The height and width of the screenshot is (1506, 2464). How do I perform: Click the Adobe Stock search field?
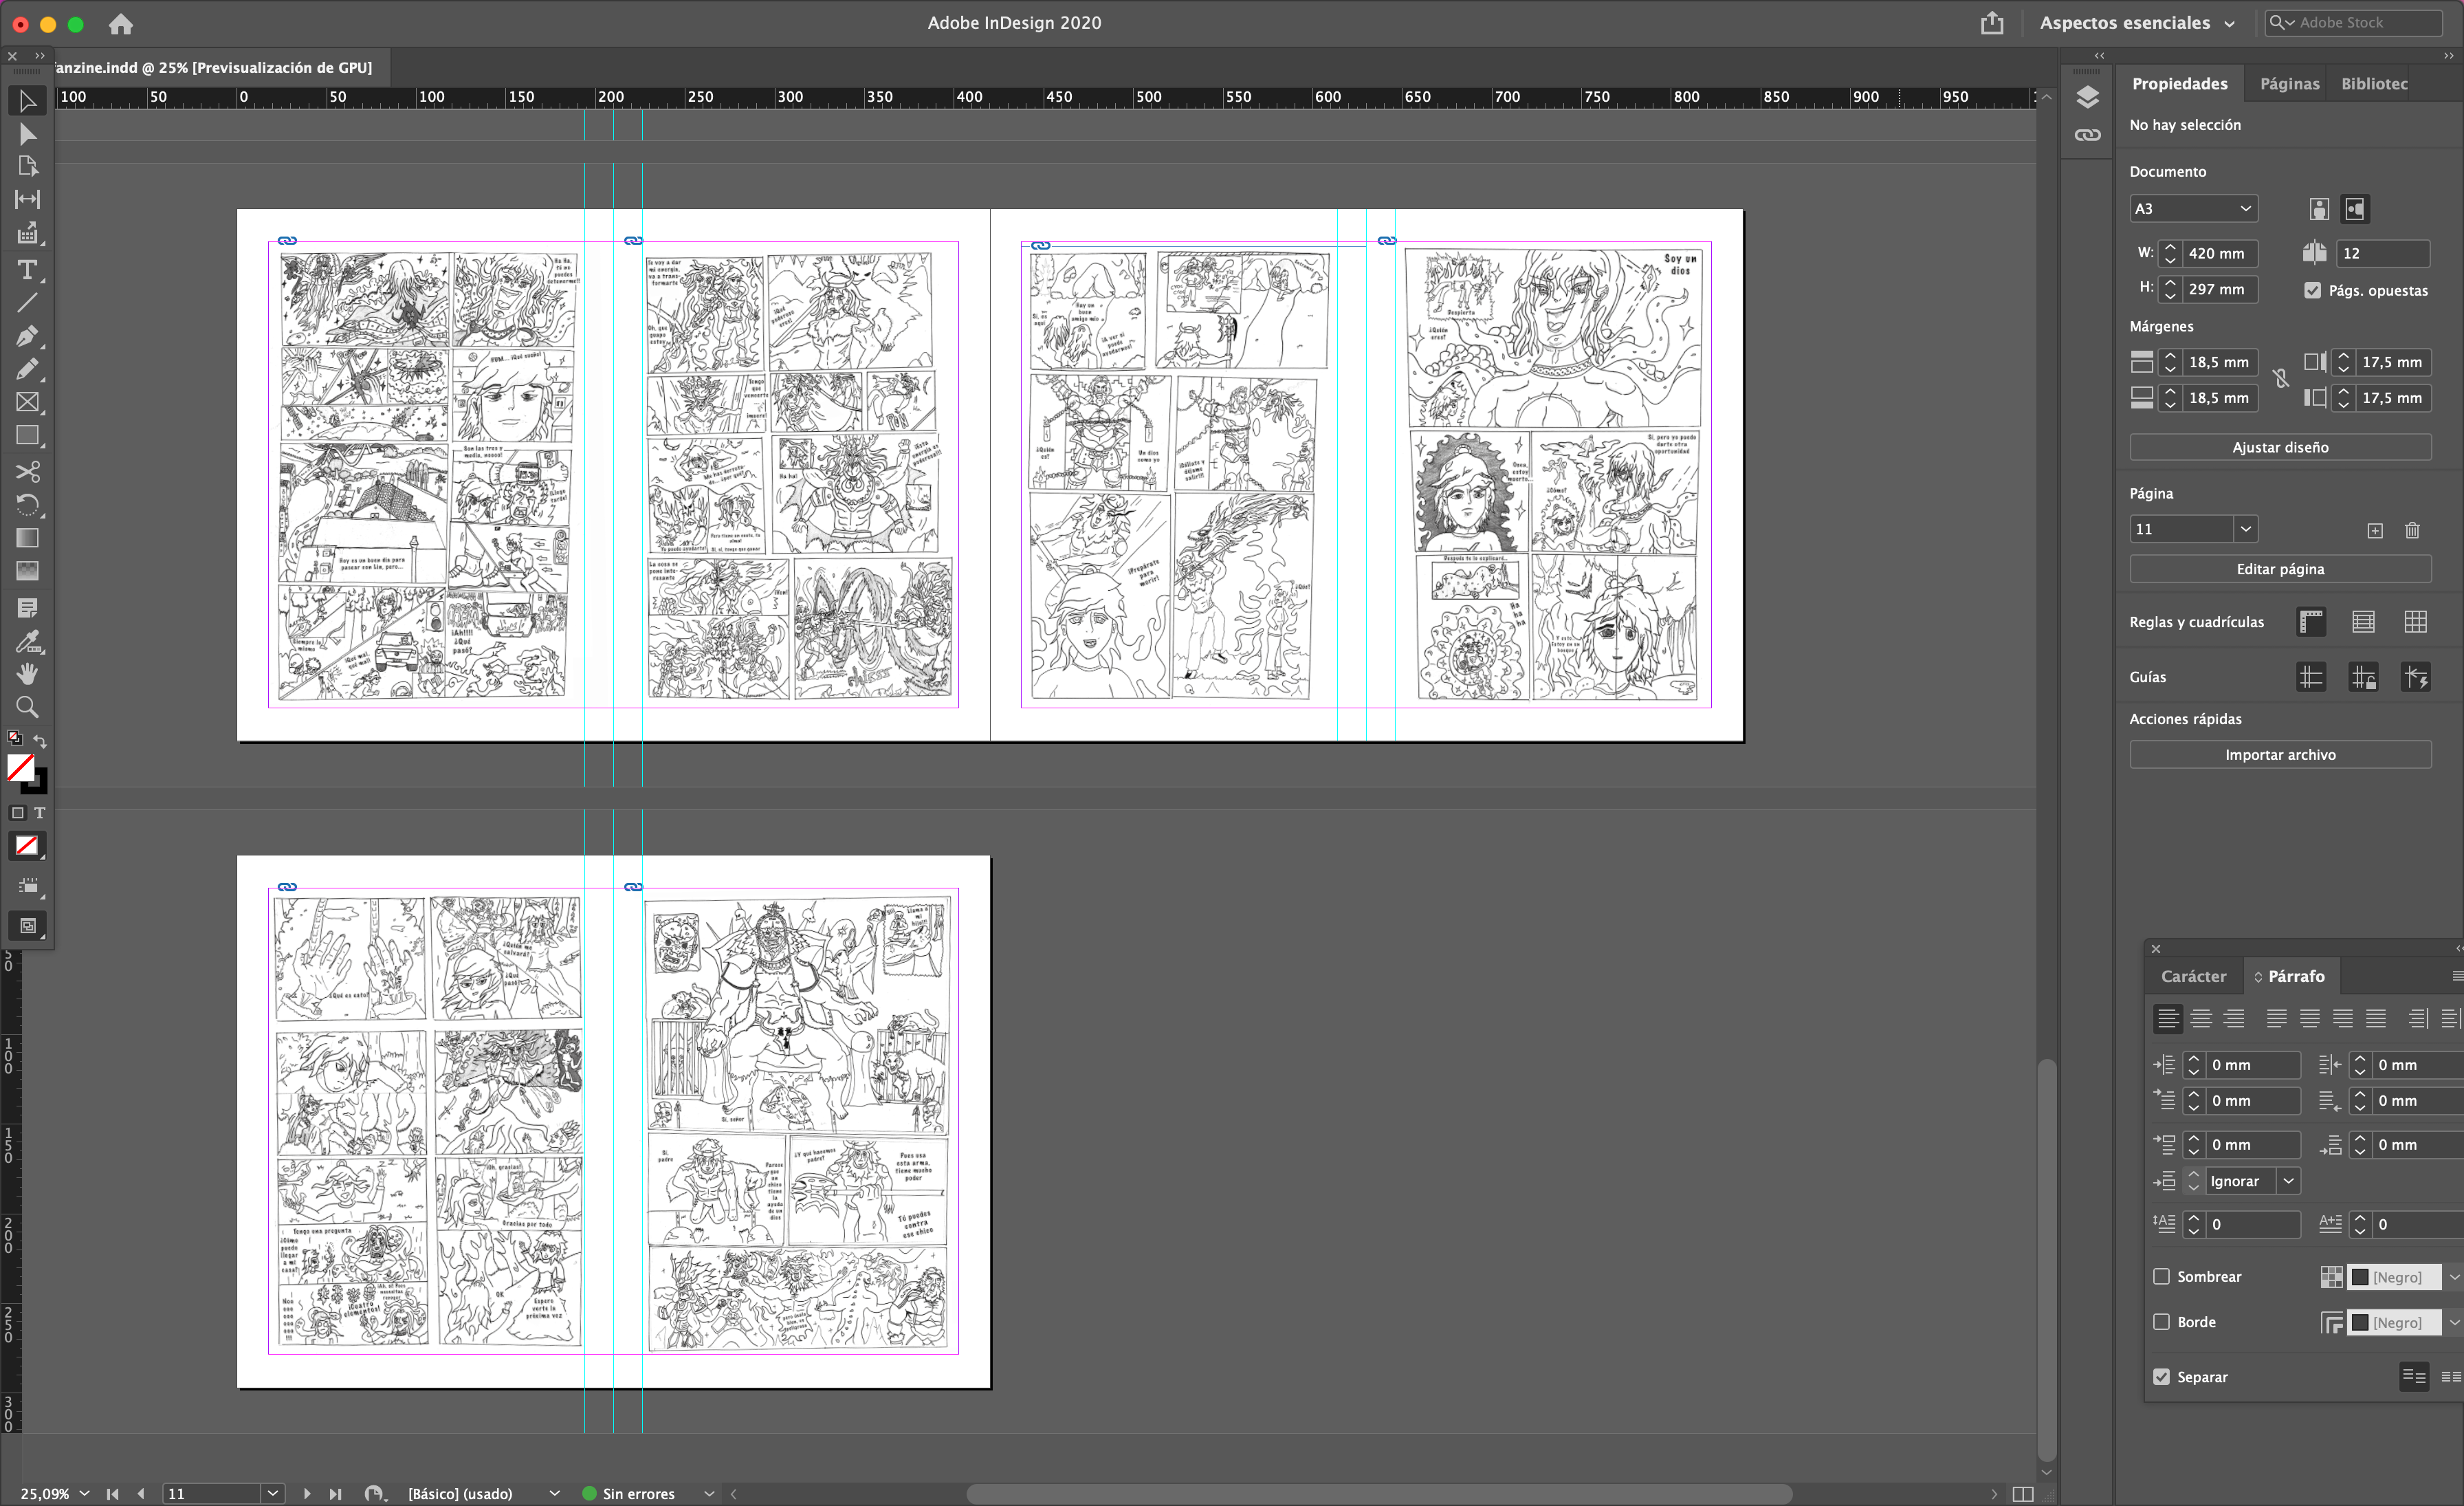click(x=2354, y=23)
